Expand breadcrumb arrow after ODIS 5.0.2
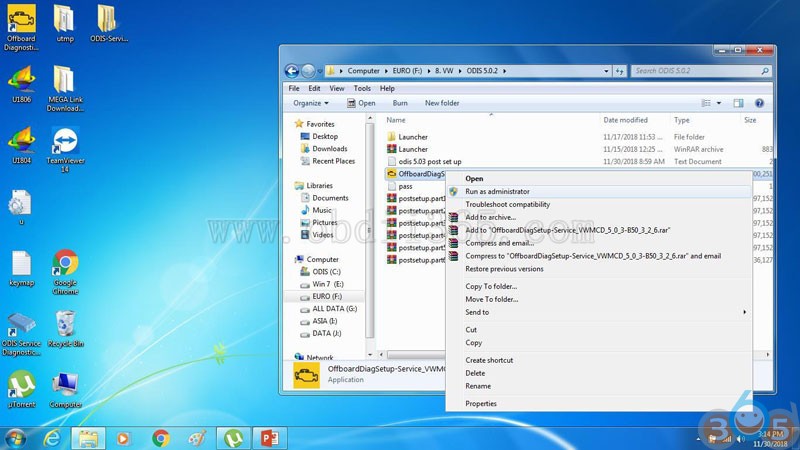The image size is (800, 450). (505, 71)
